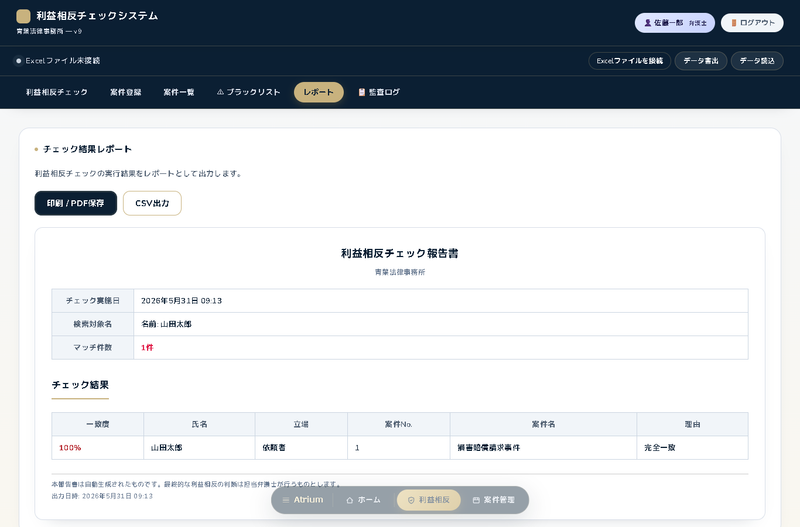Click the Excelファイル未接続 status indicator

(57, 61)
